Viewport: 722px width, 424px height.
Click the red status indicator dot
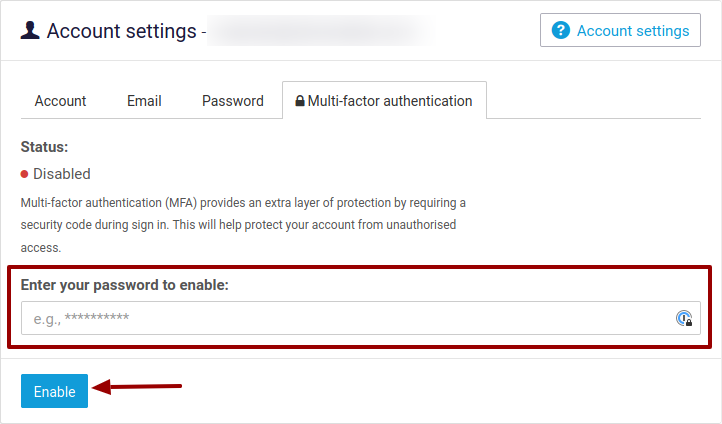(x=24, y=174)
